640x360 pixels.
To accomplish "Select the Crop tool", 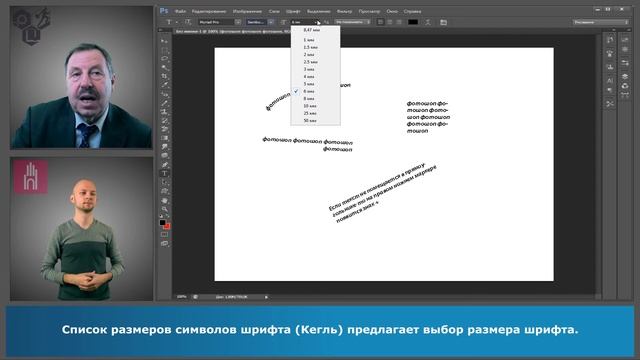I will pyautogui.click(x=164, y=76).
